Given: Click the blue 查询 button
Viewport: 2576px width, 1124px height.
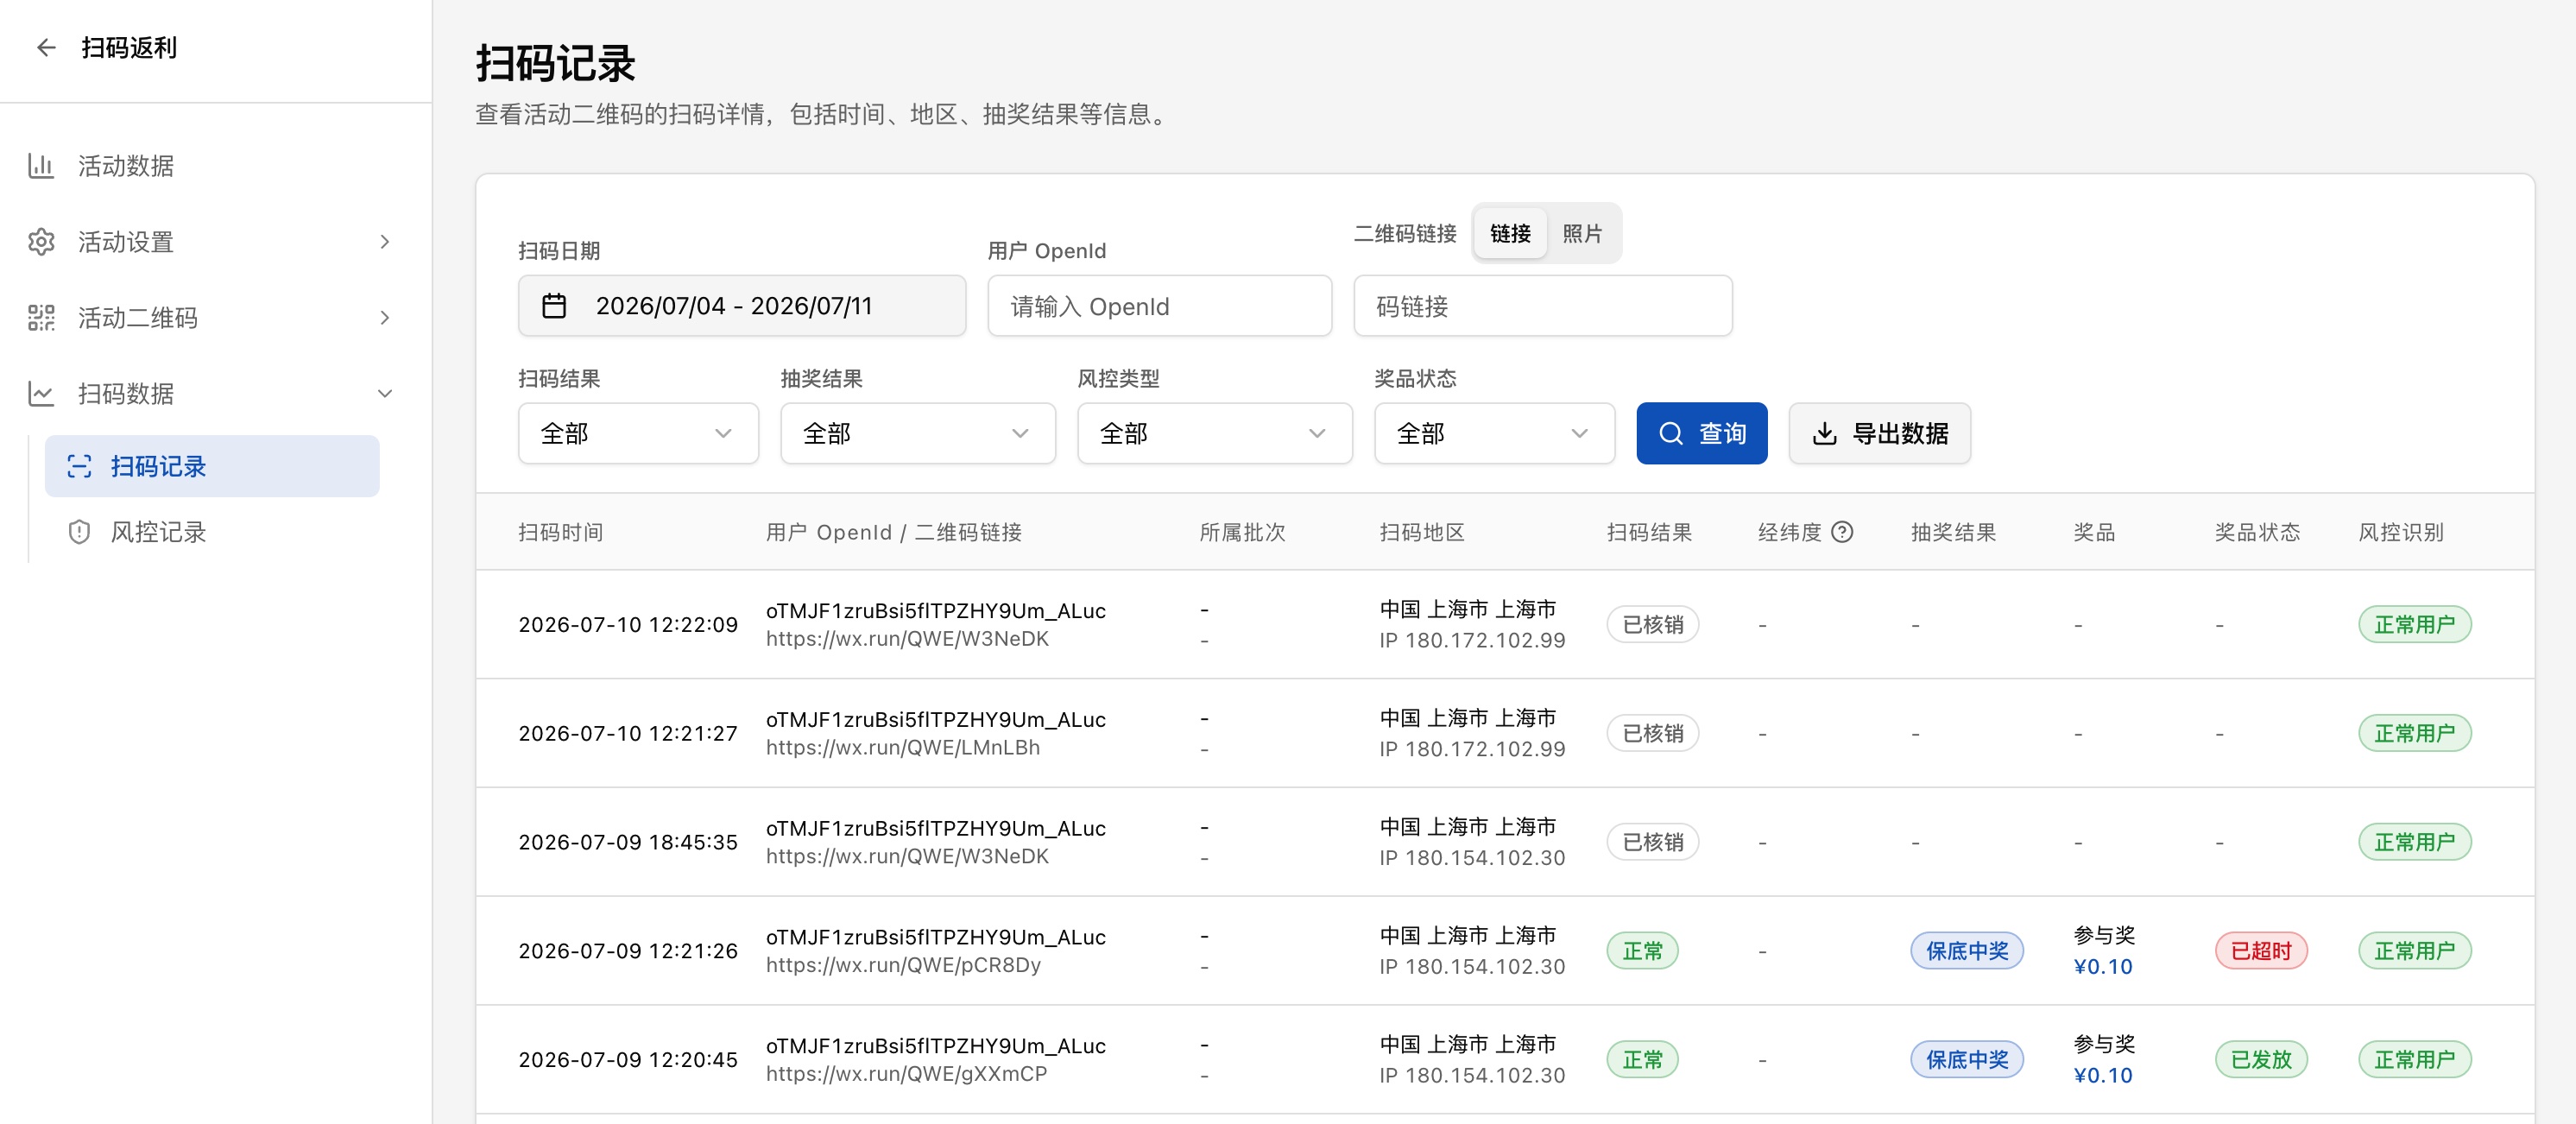Looking at the screenshot, I should [x=1702, y=433].
